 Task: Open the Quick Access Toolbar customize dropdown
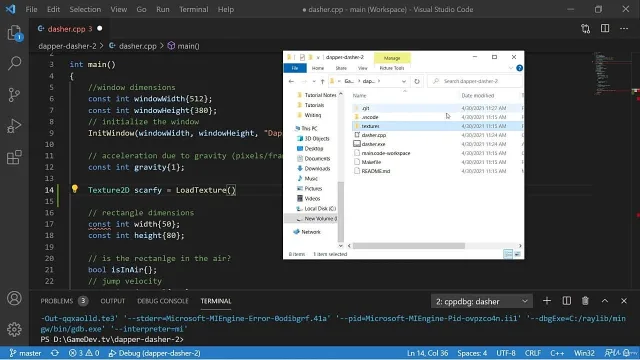318,57
